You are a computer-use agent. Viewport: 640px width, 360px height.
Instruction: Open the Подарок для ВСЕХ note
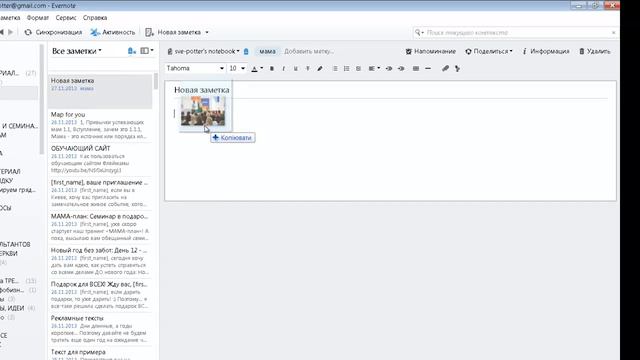click(100, 295)
